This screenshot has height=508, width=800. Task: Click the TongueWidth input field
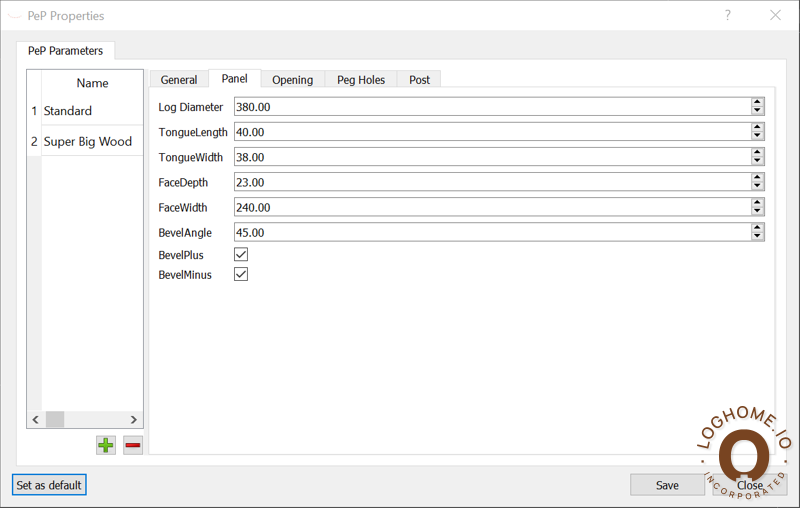[492, 157]
